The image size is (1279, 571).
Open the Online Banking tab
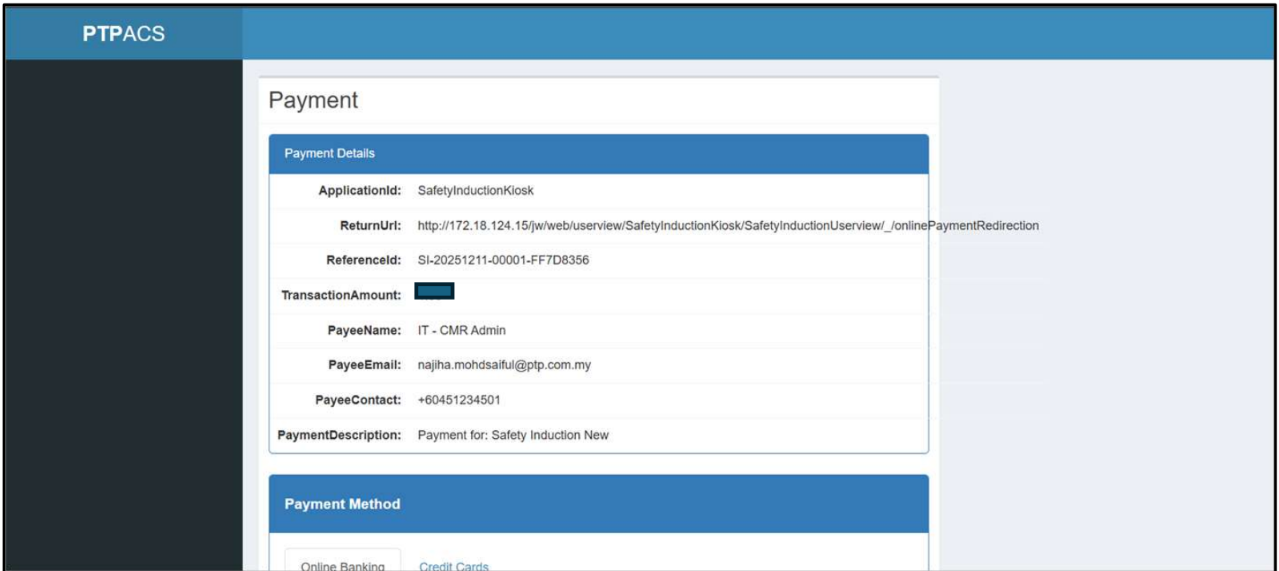(x=343, y=560)
